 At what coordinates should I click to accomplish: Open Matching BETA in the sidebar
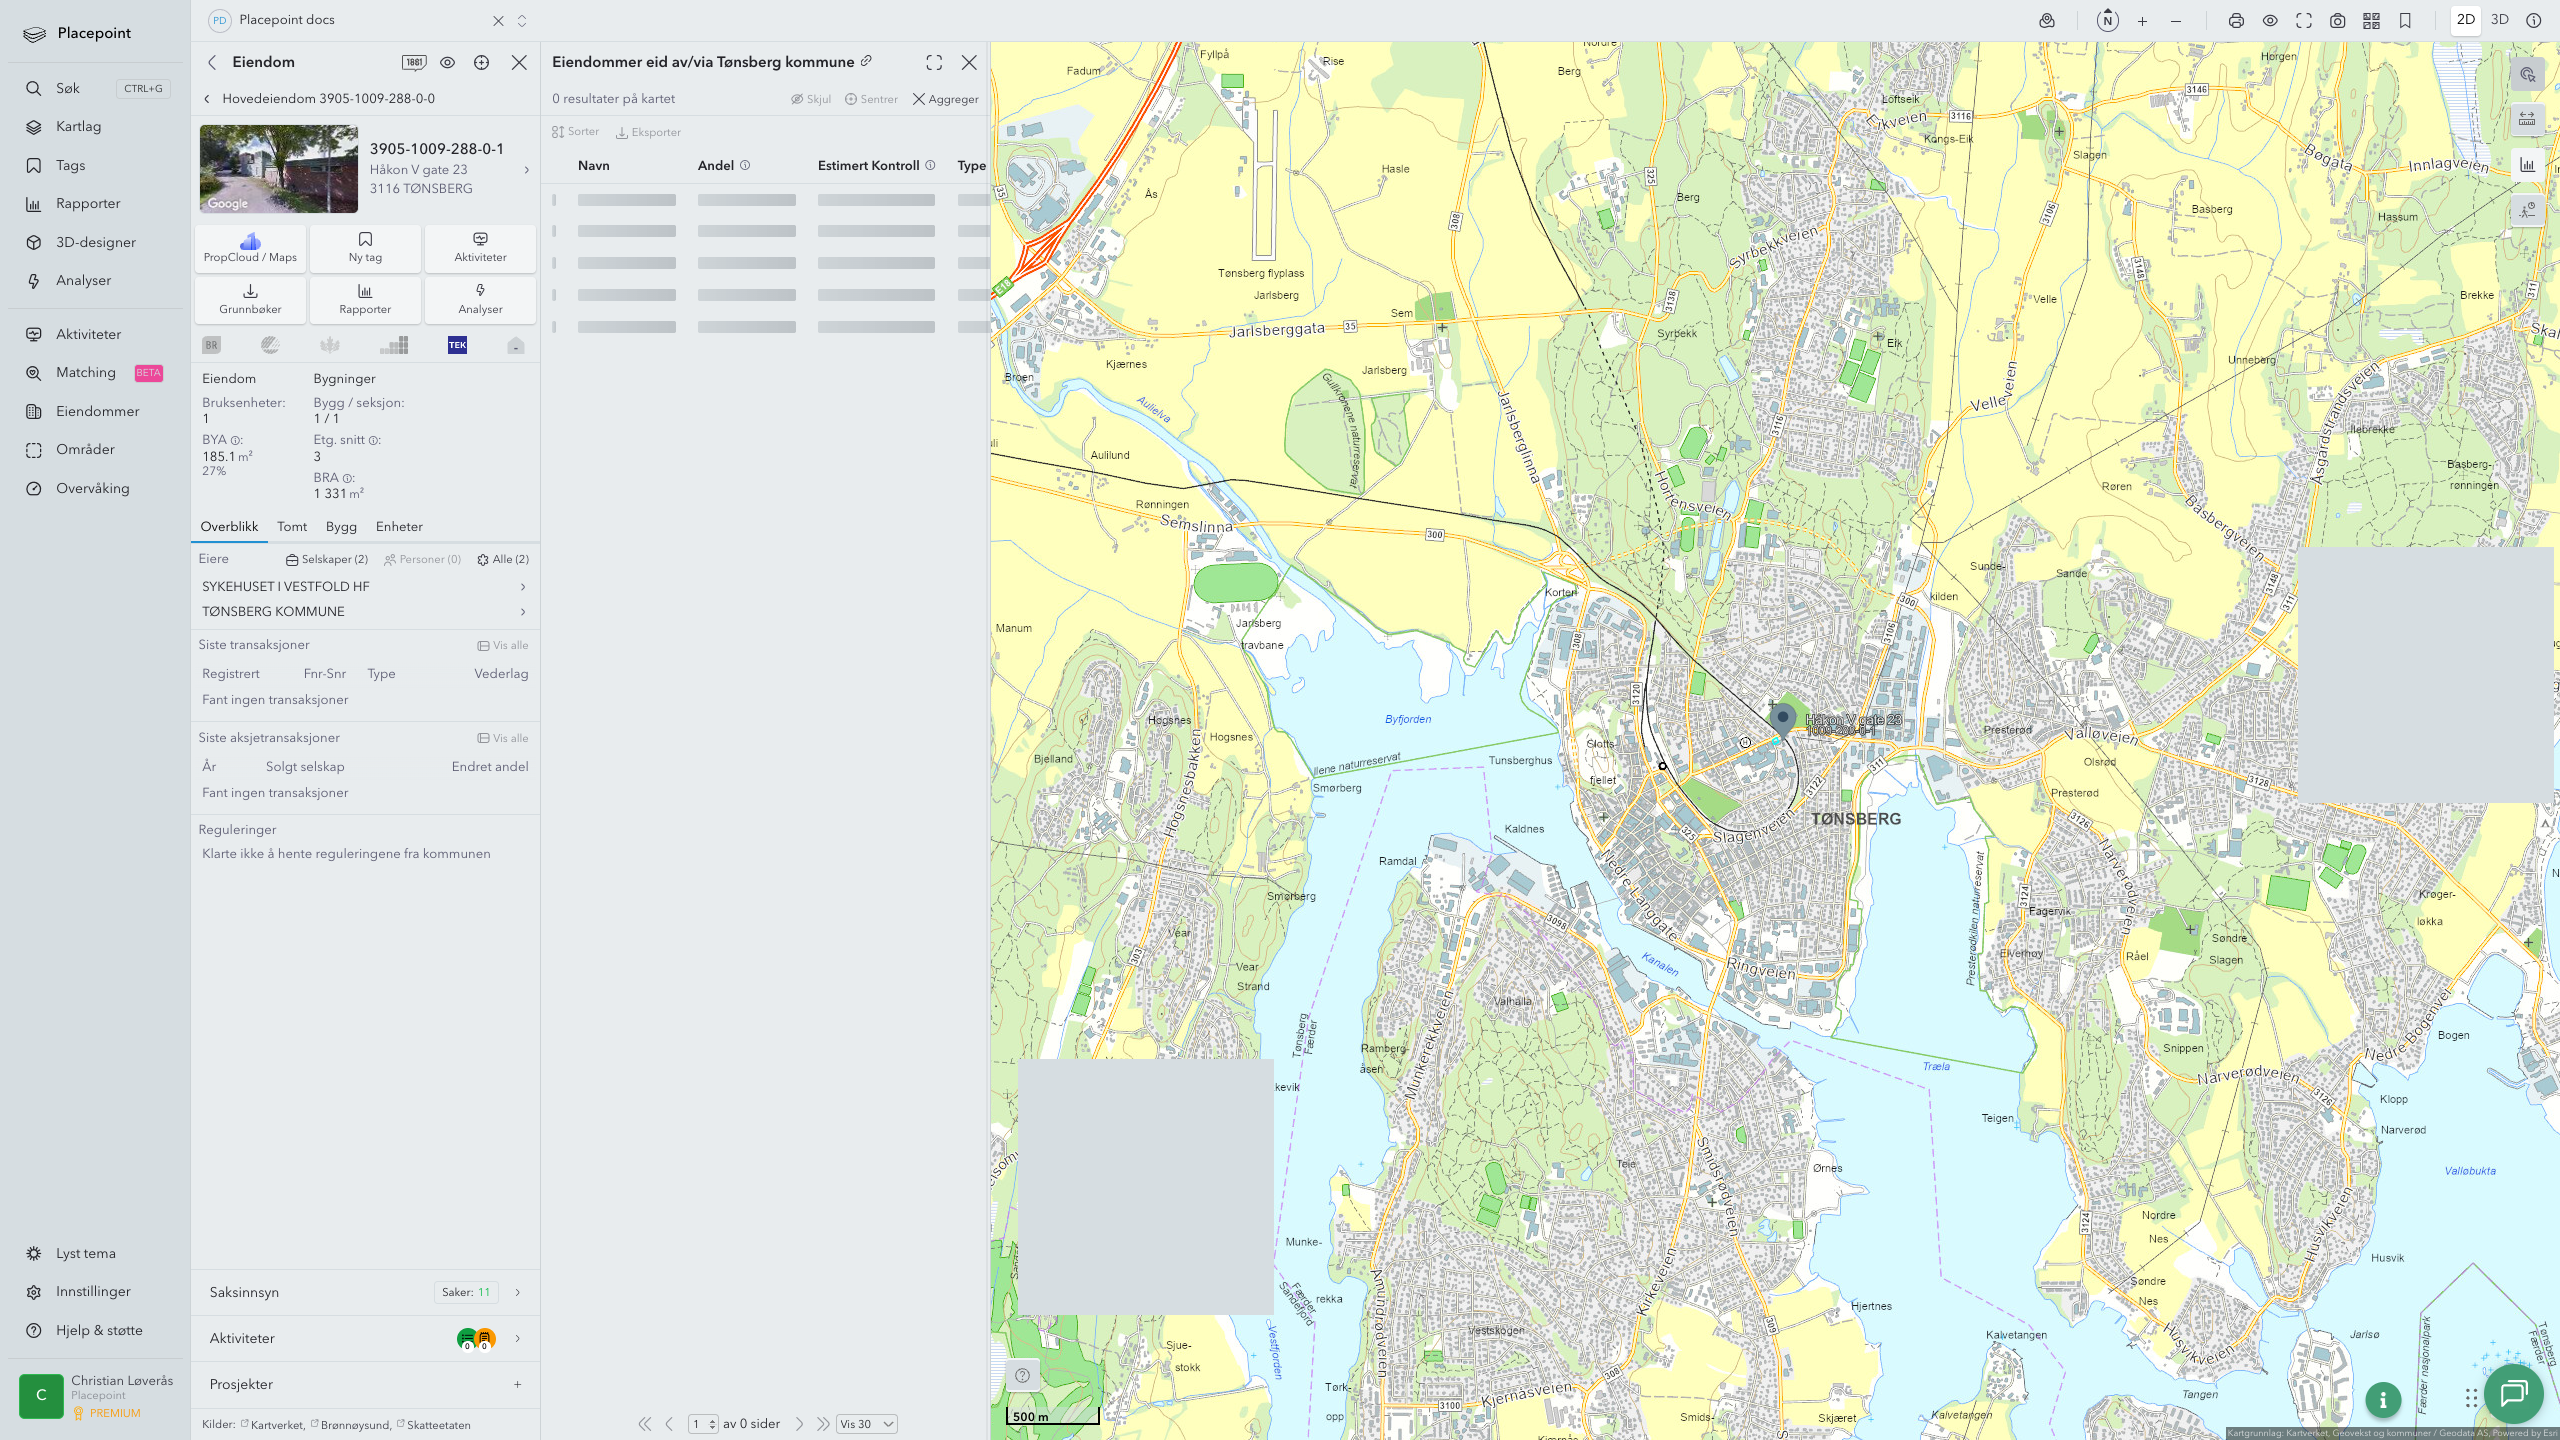click(x=94, y=373)
